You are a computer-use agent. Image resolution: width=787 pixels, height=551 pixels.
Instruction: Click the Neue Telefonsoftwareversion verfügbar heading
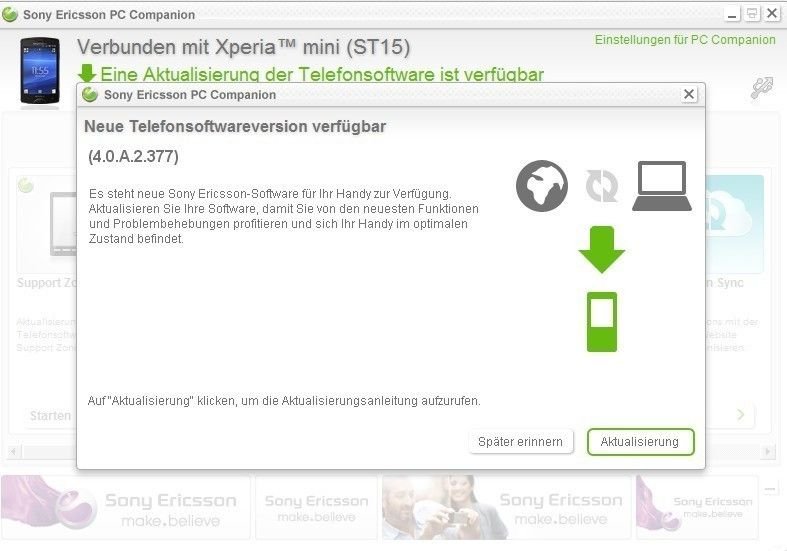[235, 126]
